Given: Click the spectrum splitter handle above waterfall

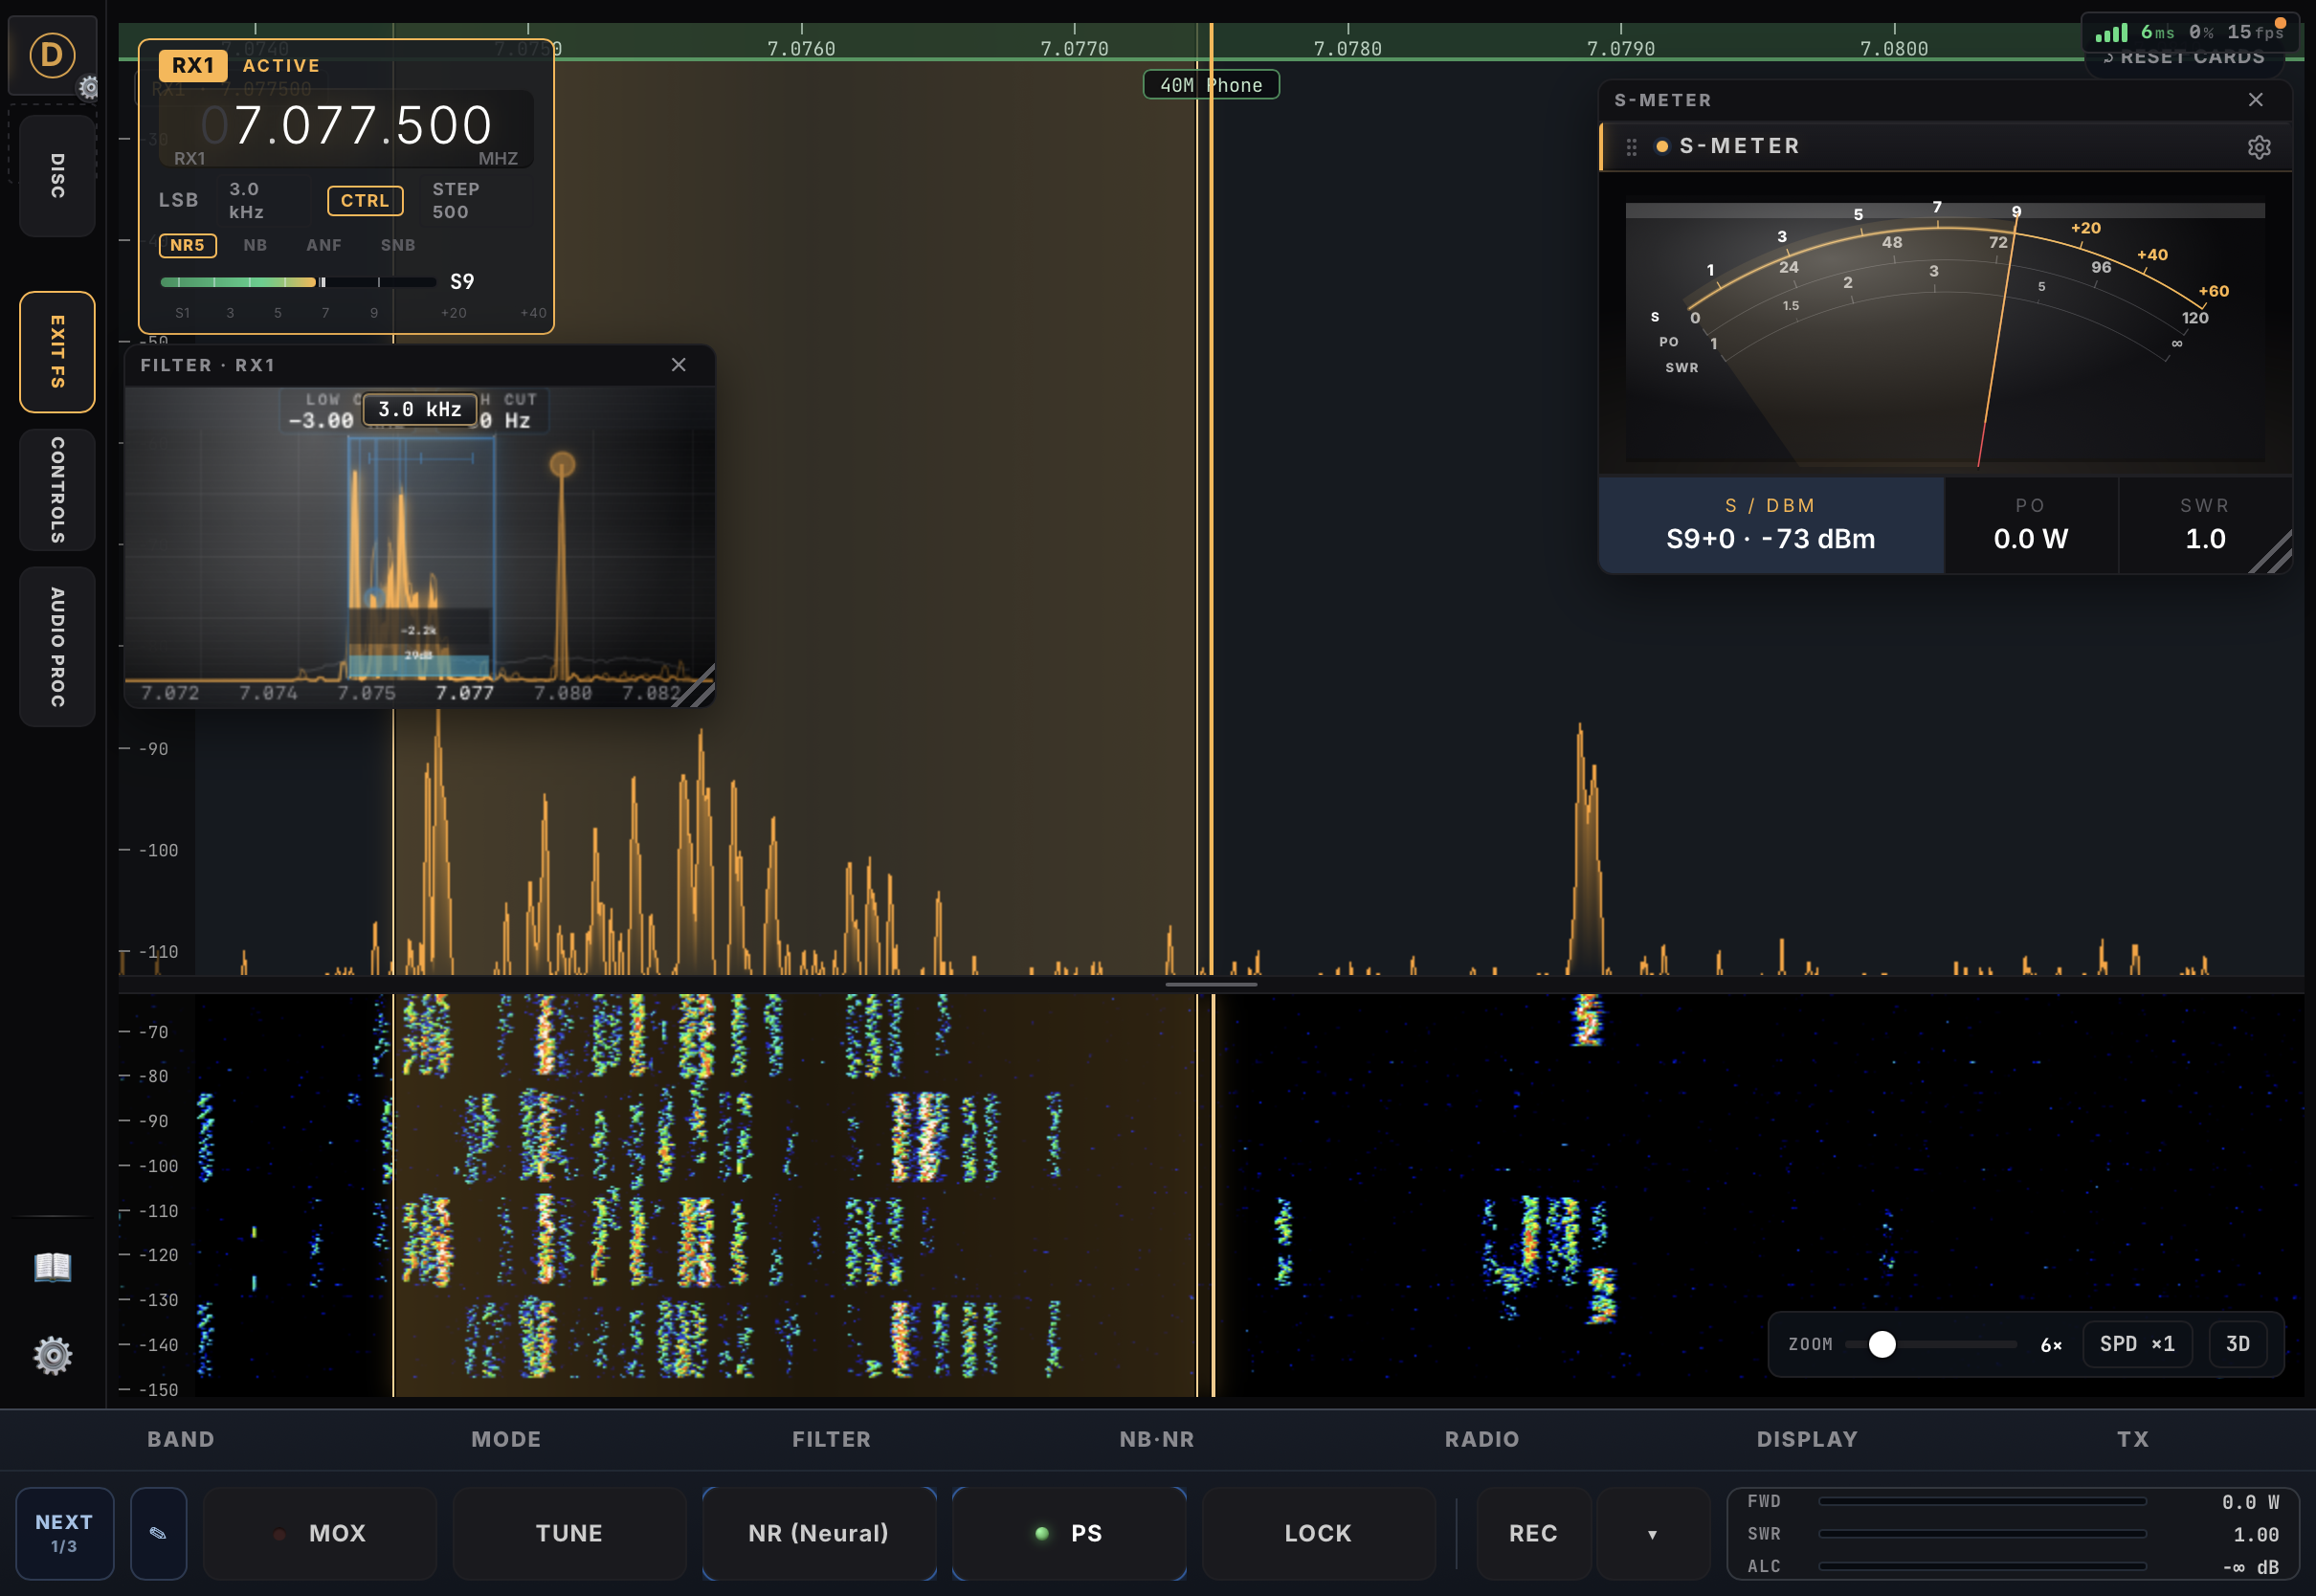Looking at the screenshot, I should pyautogui.click(x=1211, y=984).
